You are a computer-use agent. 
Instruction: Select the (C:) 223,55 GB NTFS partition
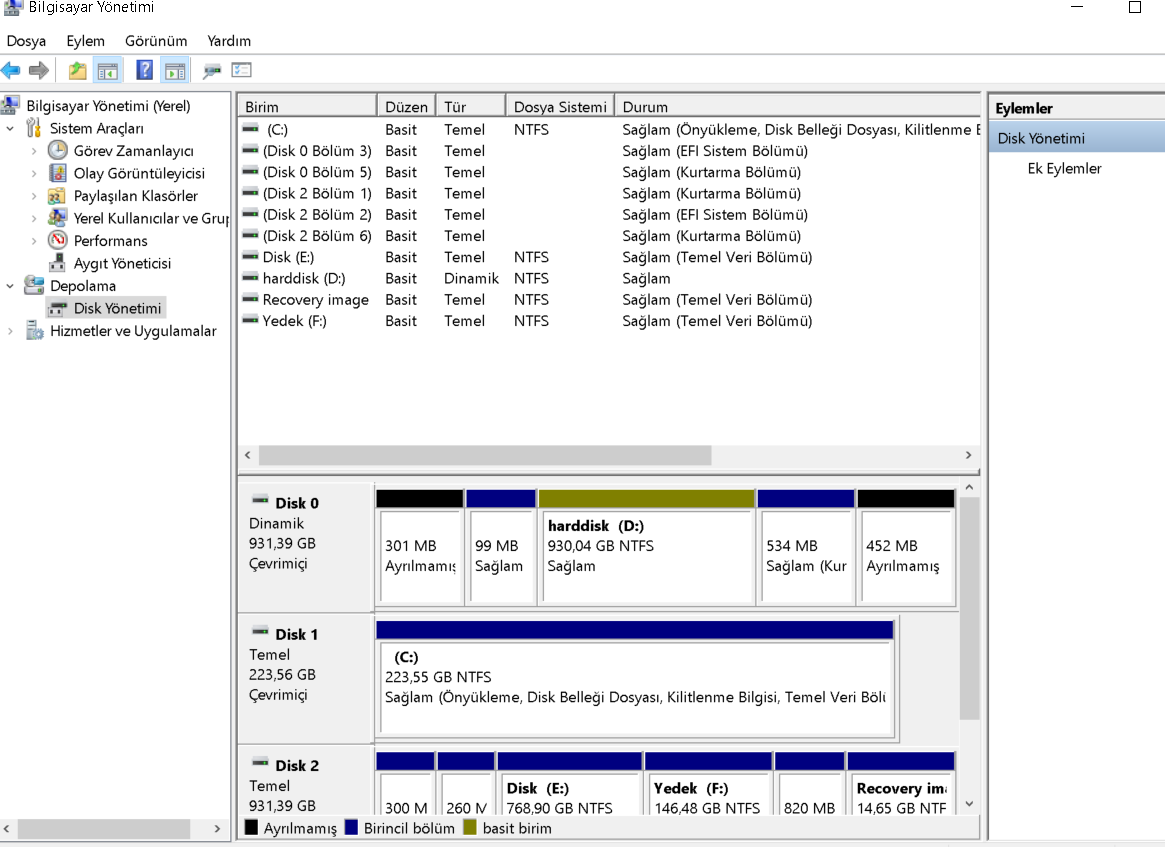[635, 679]
